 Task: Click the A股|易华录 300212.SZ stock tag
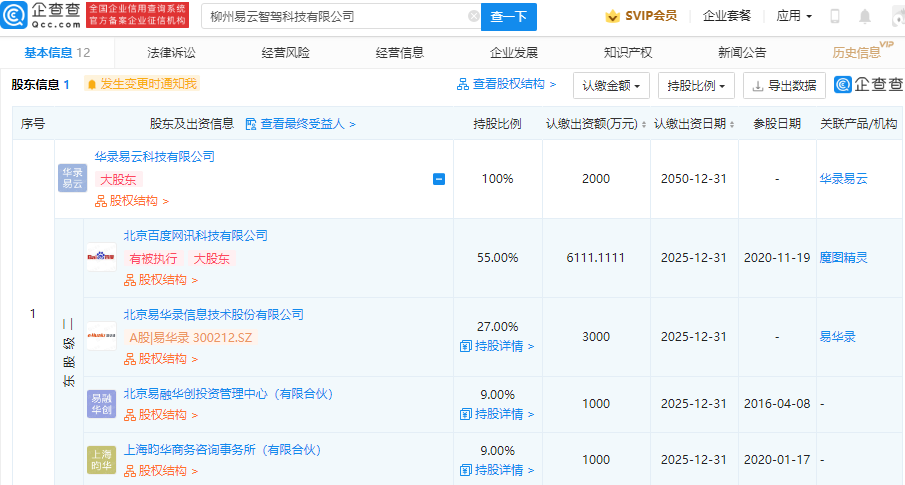coord(190,338)
